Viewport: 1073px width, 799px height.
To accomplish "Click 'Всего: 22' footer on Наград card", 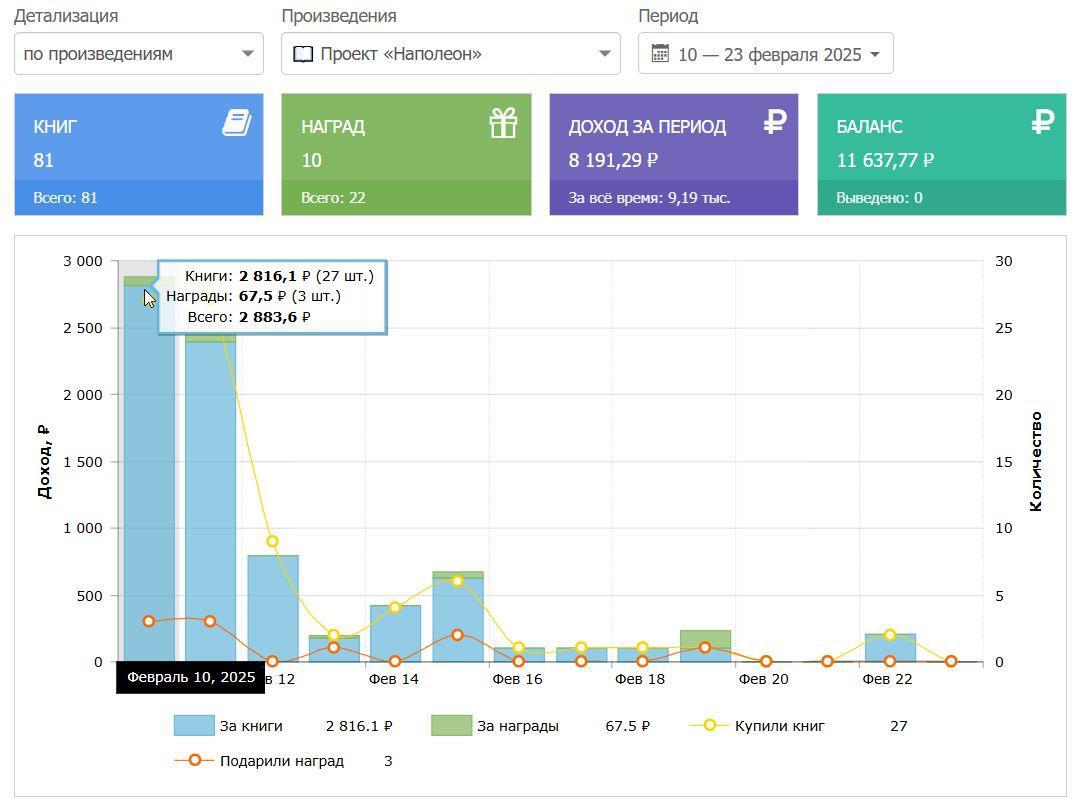I will pos(333,198).
